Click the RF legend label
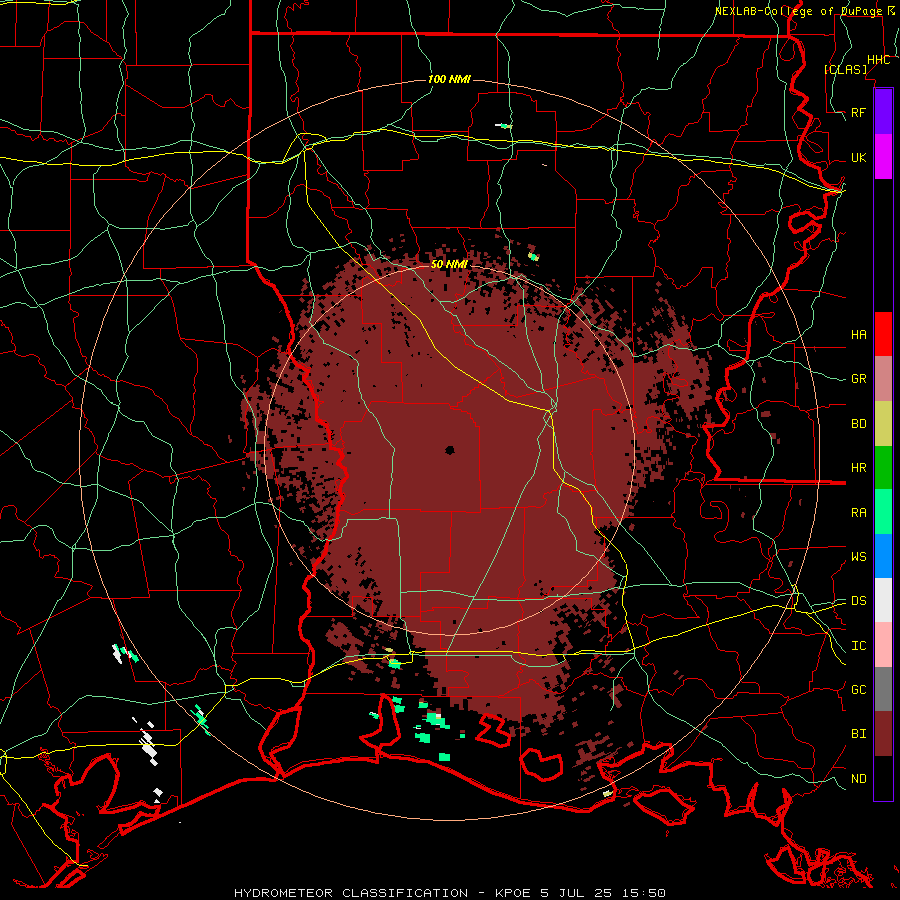900x900 pixels. pyautogui.click(x=859, y=112)
